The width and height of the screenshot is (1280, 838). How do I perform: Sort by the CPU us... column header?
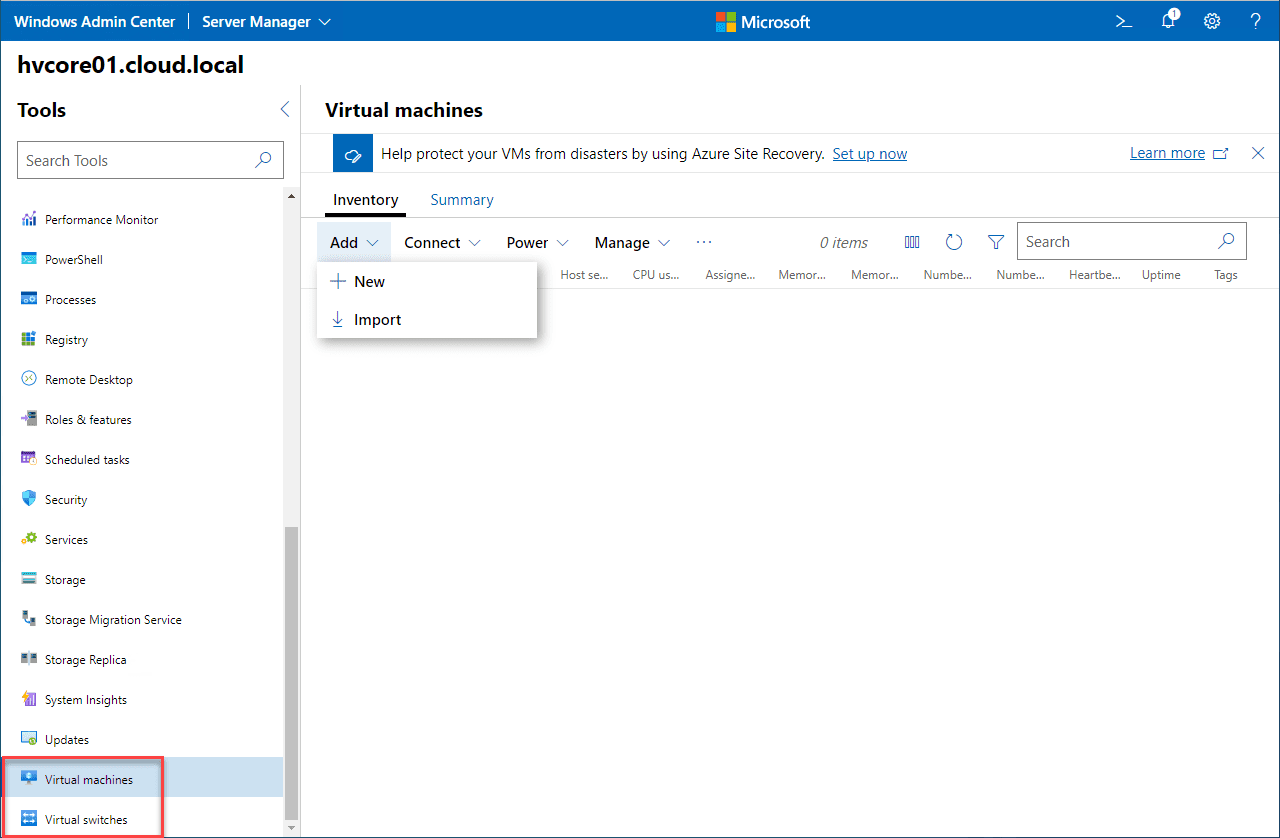click(657, 275)
